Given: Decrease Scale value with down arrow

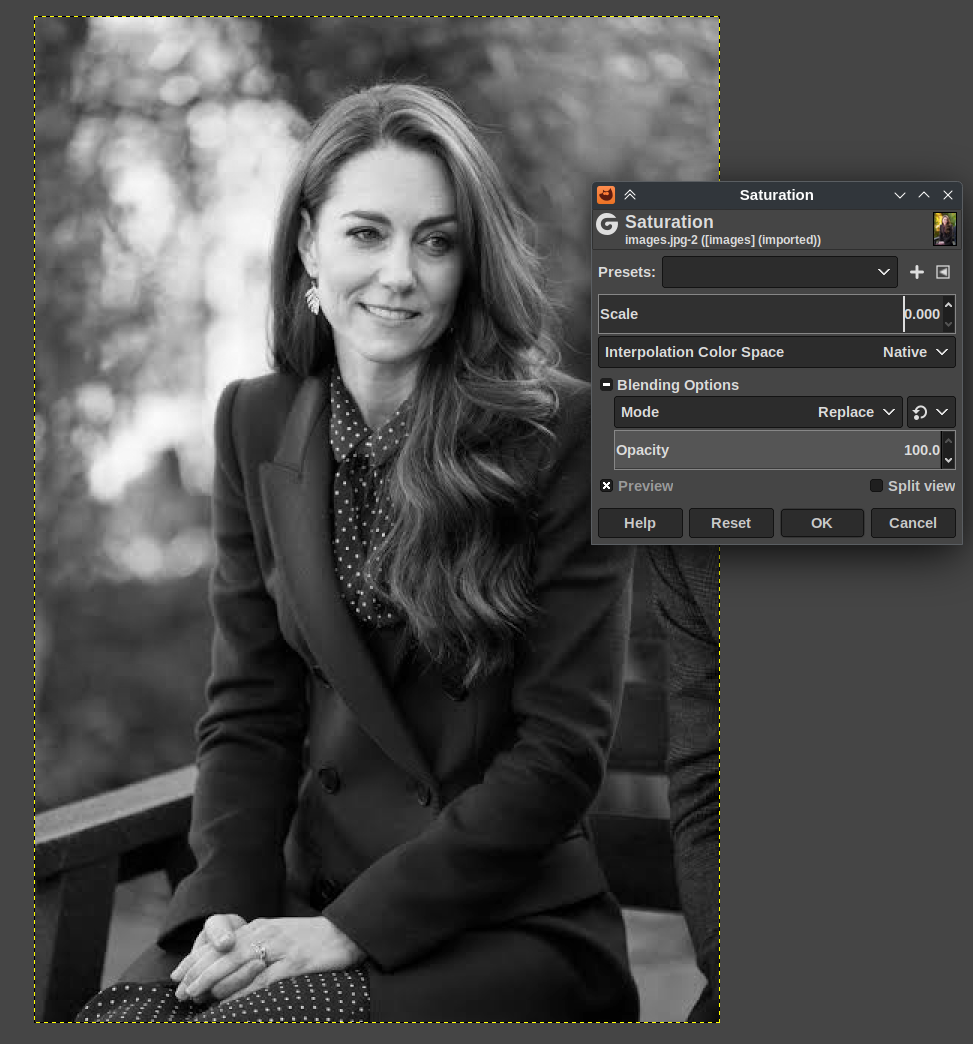Looking at the screenshot, I should click(948, 324).
